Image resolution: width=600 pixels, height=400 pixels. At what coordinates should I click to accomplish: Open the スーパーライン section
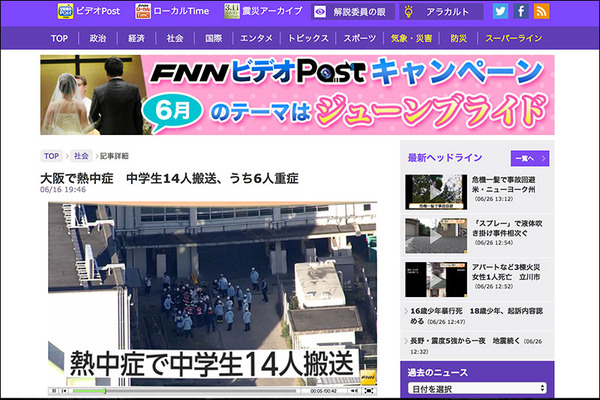tap(514, 38)
